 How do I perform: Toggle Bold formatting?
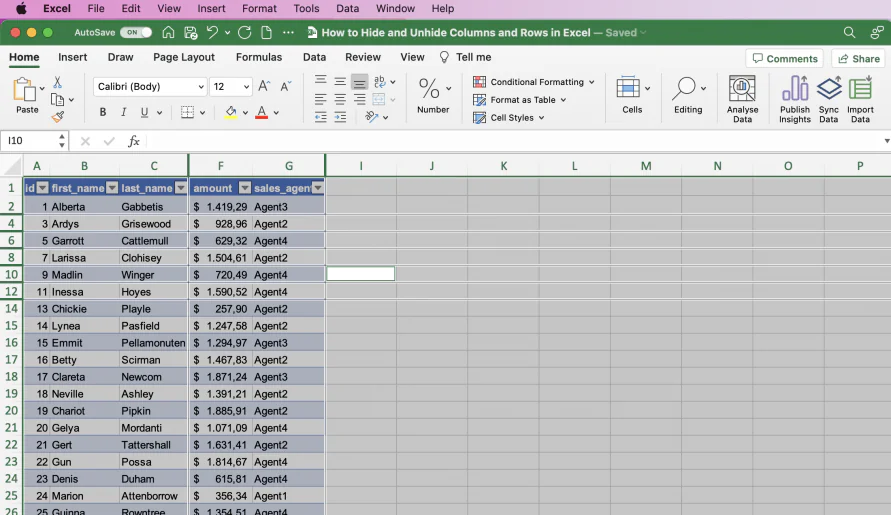click(103, 113)
